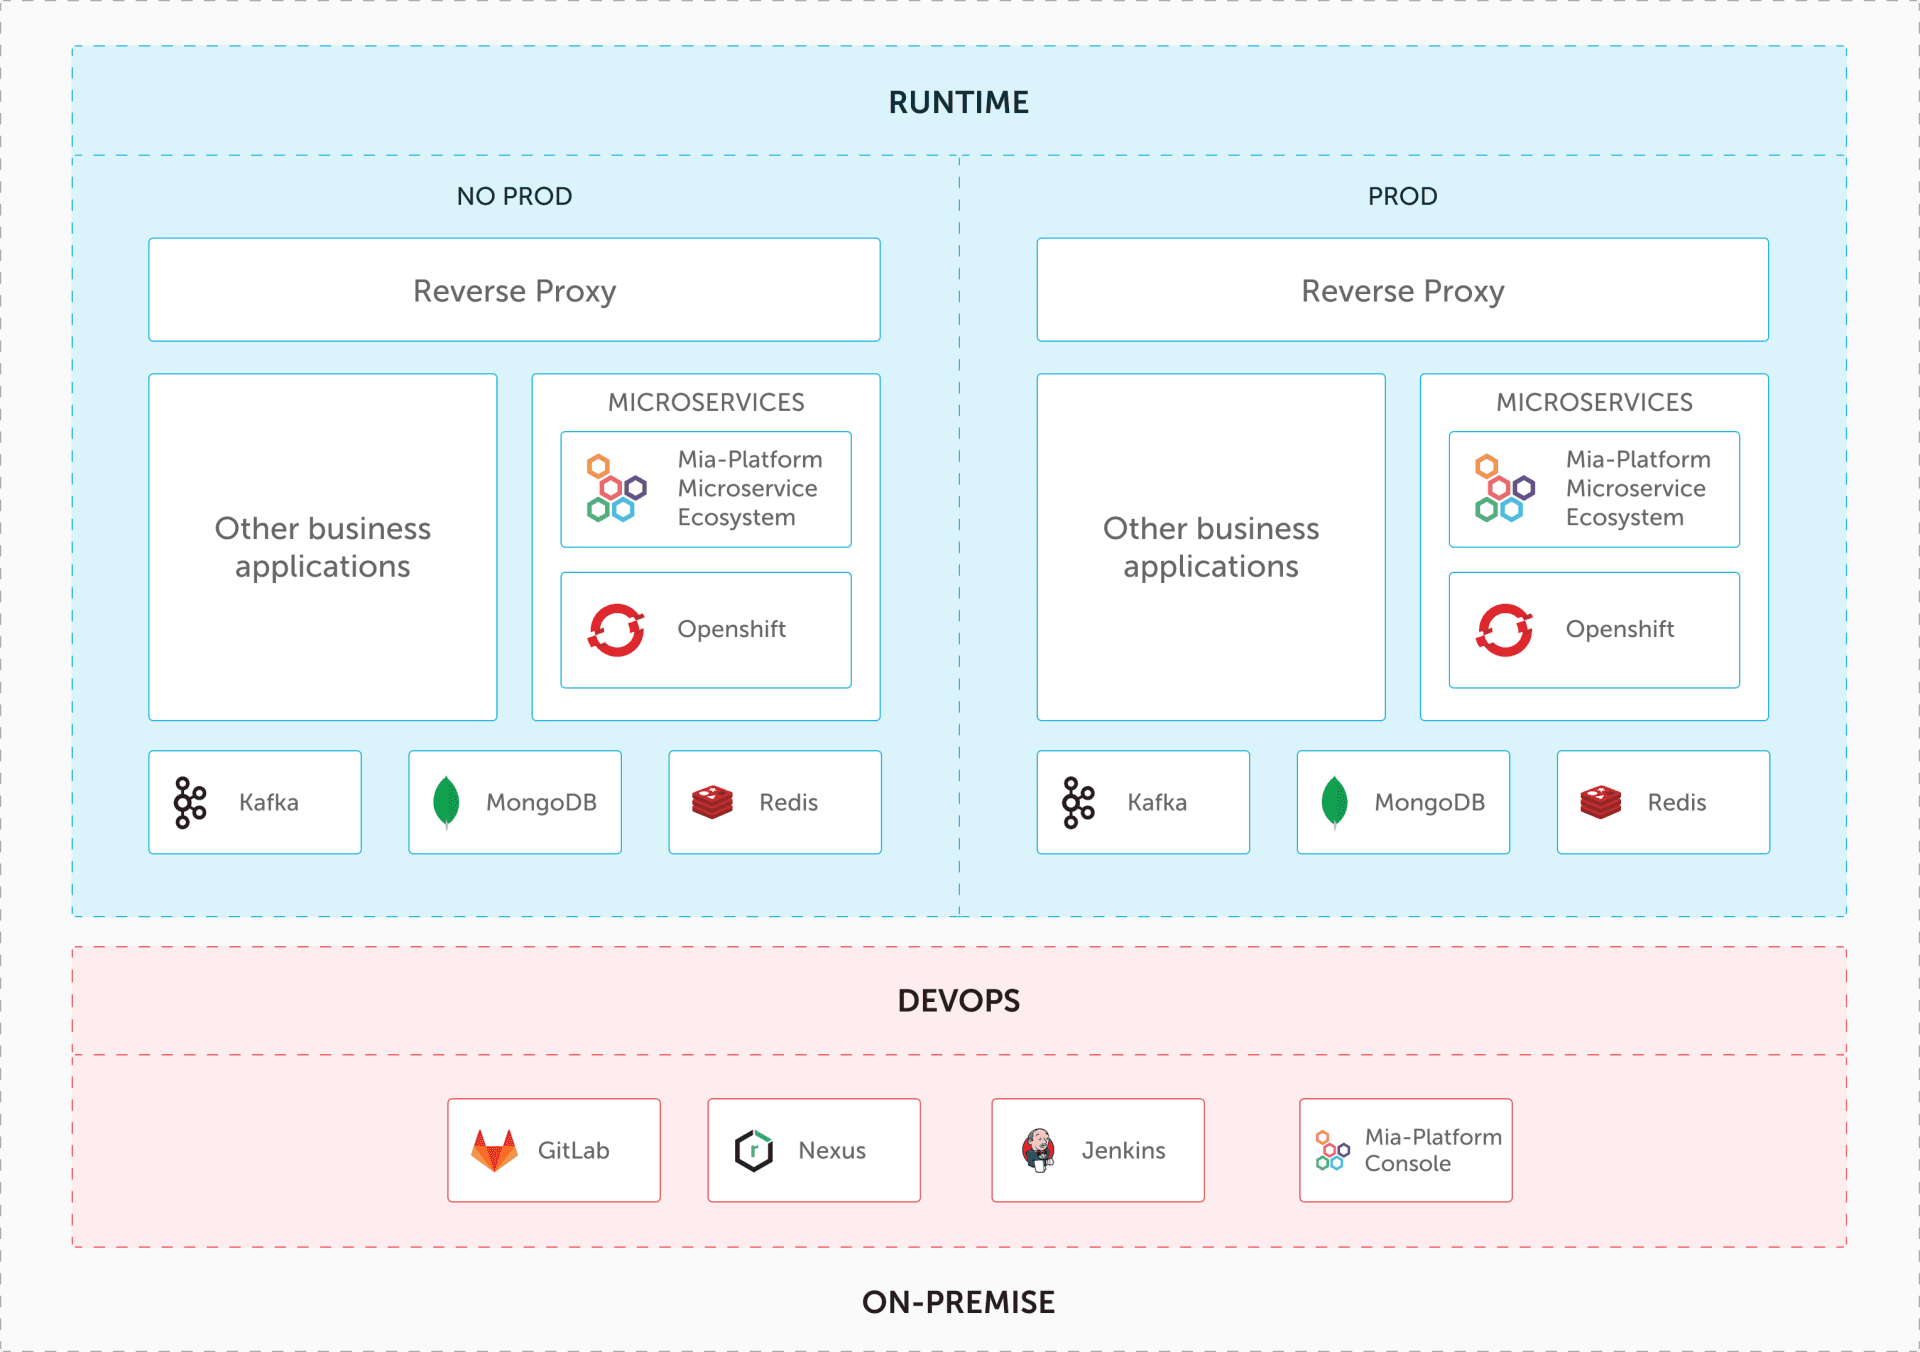Select Other business applications box in PROD
Screen dimensions: 1920x1352
(x=1211, y=547)
